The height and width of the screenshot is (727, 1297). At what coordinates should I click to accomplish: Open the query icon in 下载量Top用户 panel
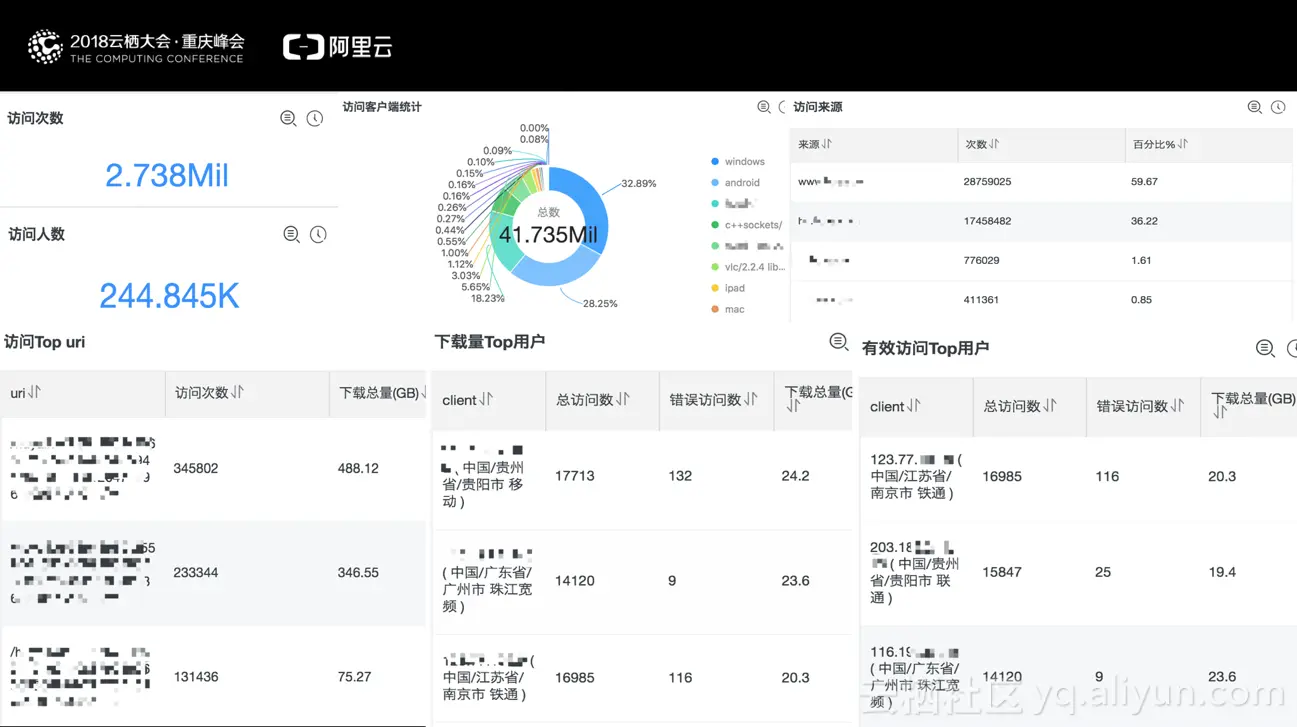pos(839,342)
